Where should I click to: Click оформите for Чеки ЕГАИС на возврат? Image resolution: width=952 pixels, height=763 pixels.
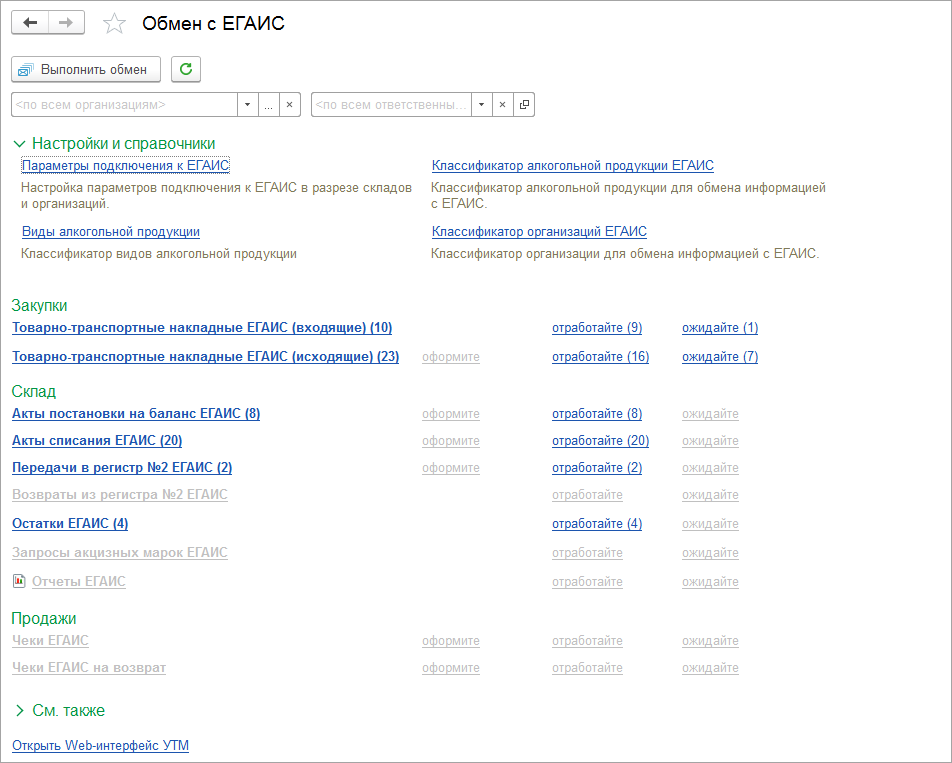click(x=450, y=668)
